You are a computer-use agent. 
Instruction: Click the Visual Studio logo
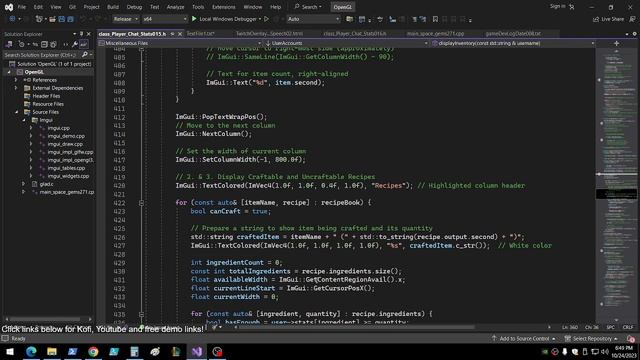pyautogui.click(x=9, y=7)
